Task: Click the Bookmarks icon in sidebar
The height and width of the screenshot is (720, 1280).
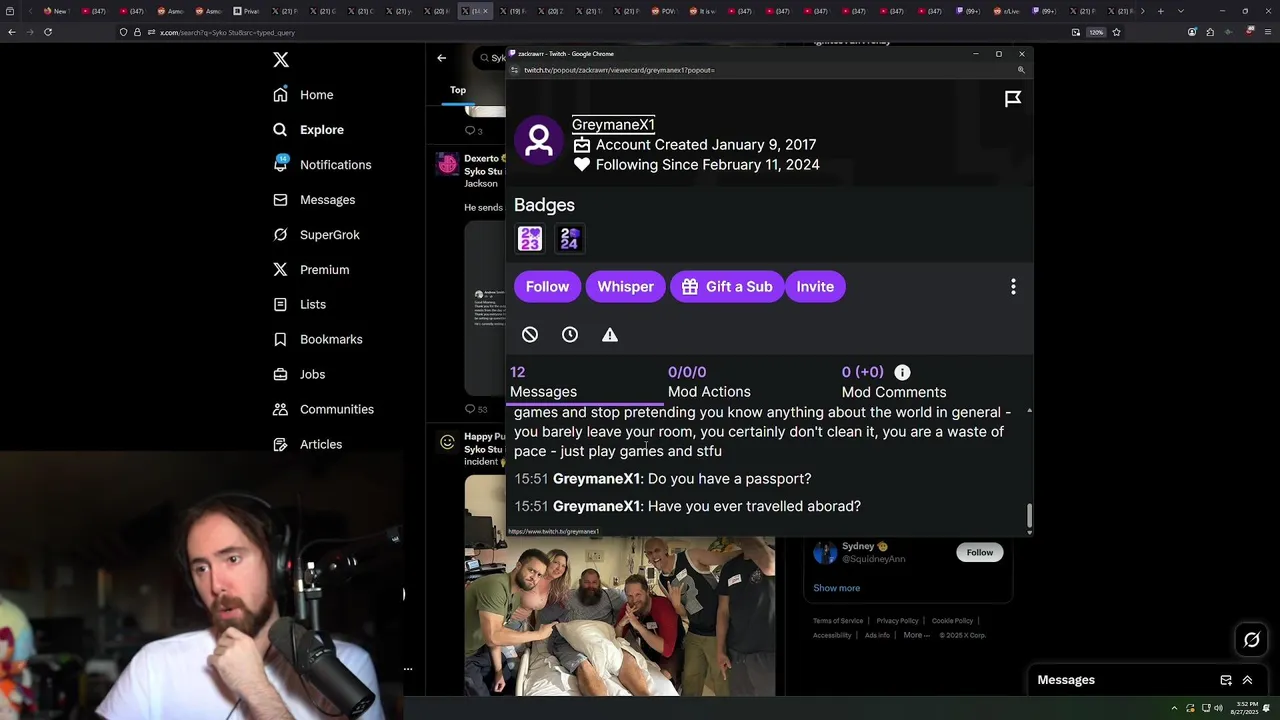Action: [x=281, y=339]
